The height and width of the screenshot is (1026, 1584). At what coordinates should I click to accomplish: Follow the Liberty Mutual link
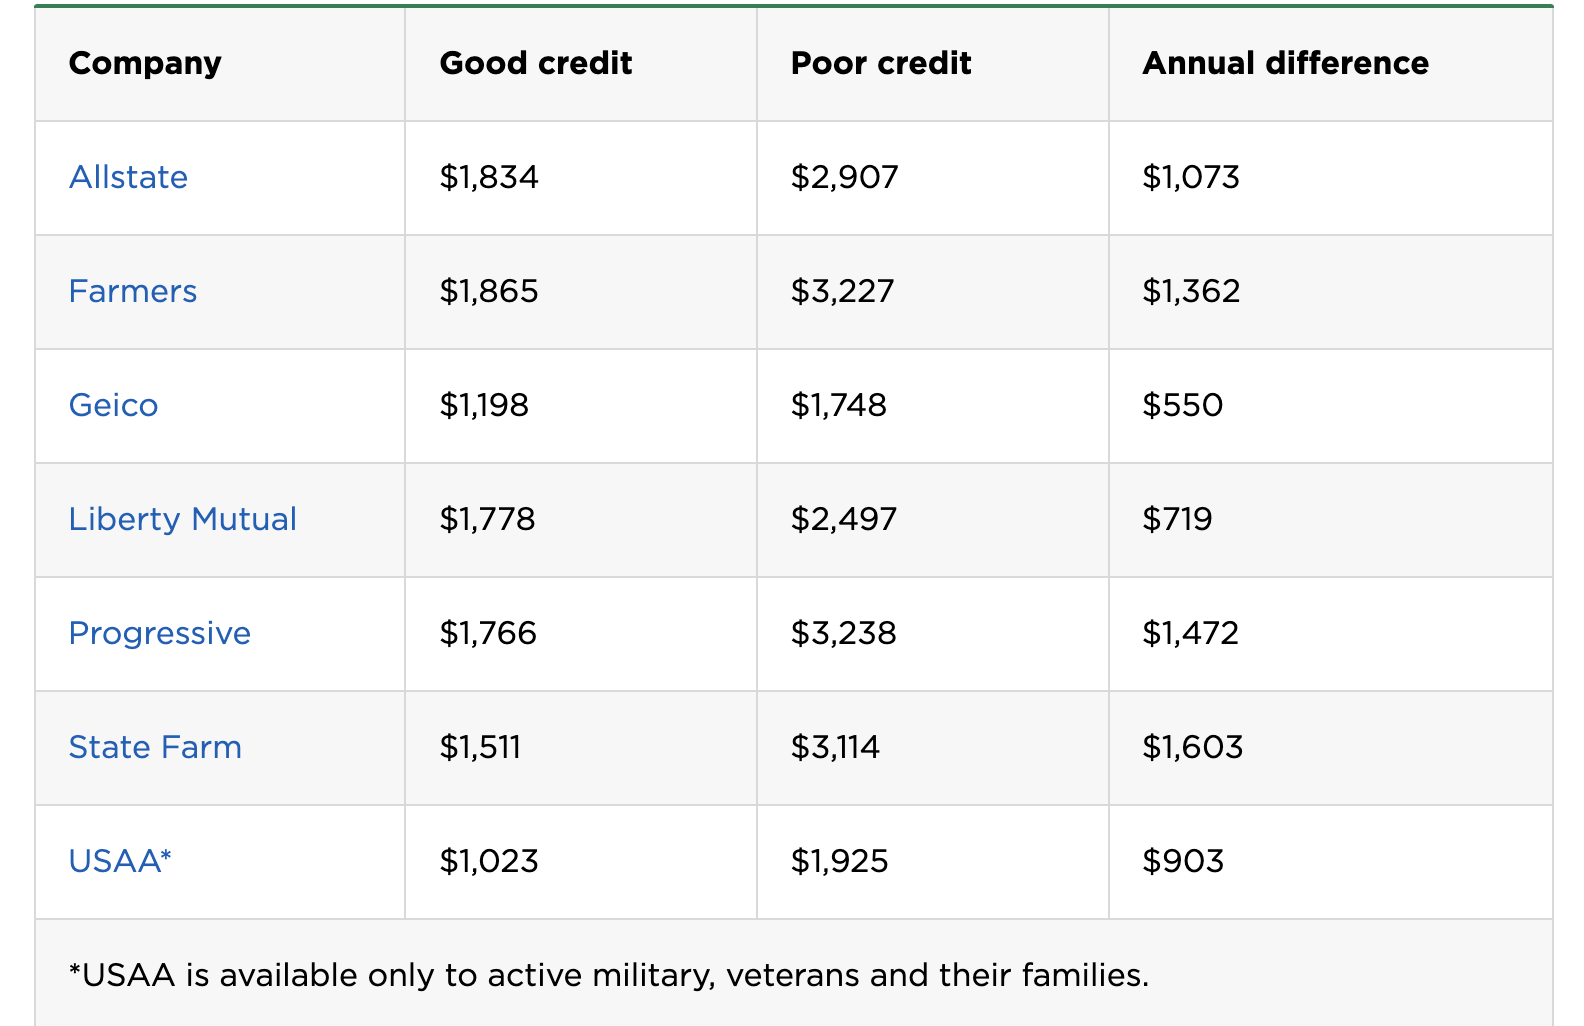(x=183, y=519)
